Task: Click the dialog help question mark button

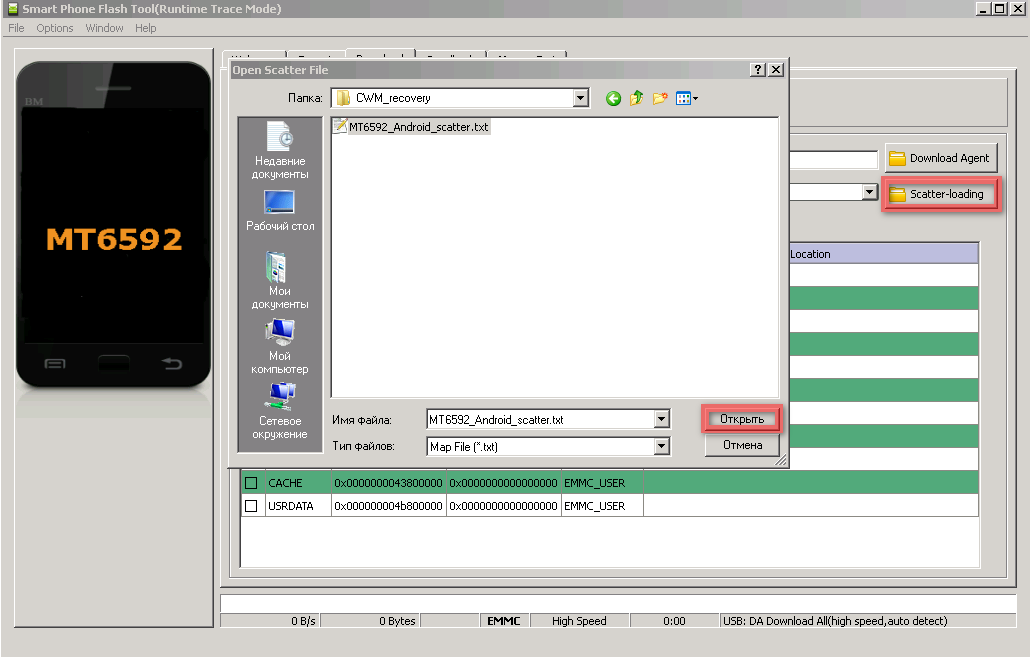Action: (758, 70)
